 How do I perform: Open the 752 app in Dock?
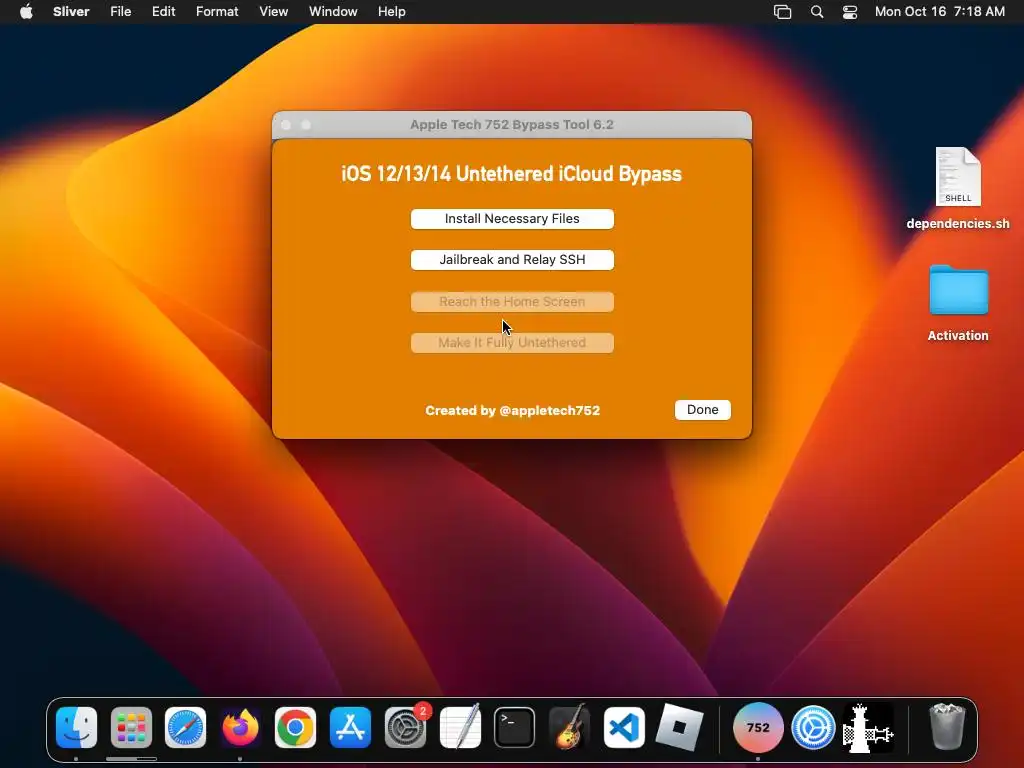[x=758, y=728]
